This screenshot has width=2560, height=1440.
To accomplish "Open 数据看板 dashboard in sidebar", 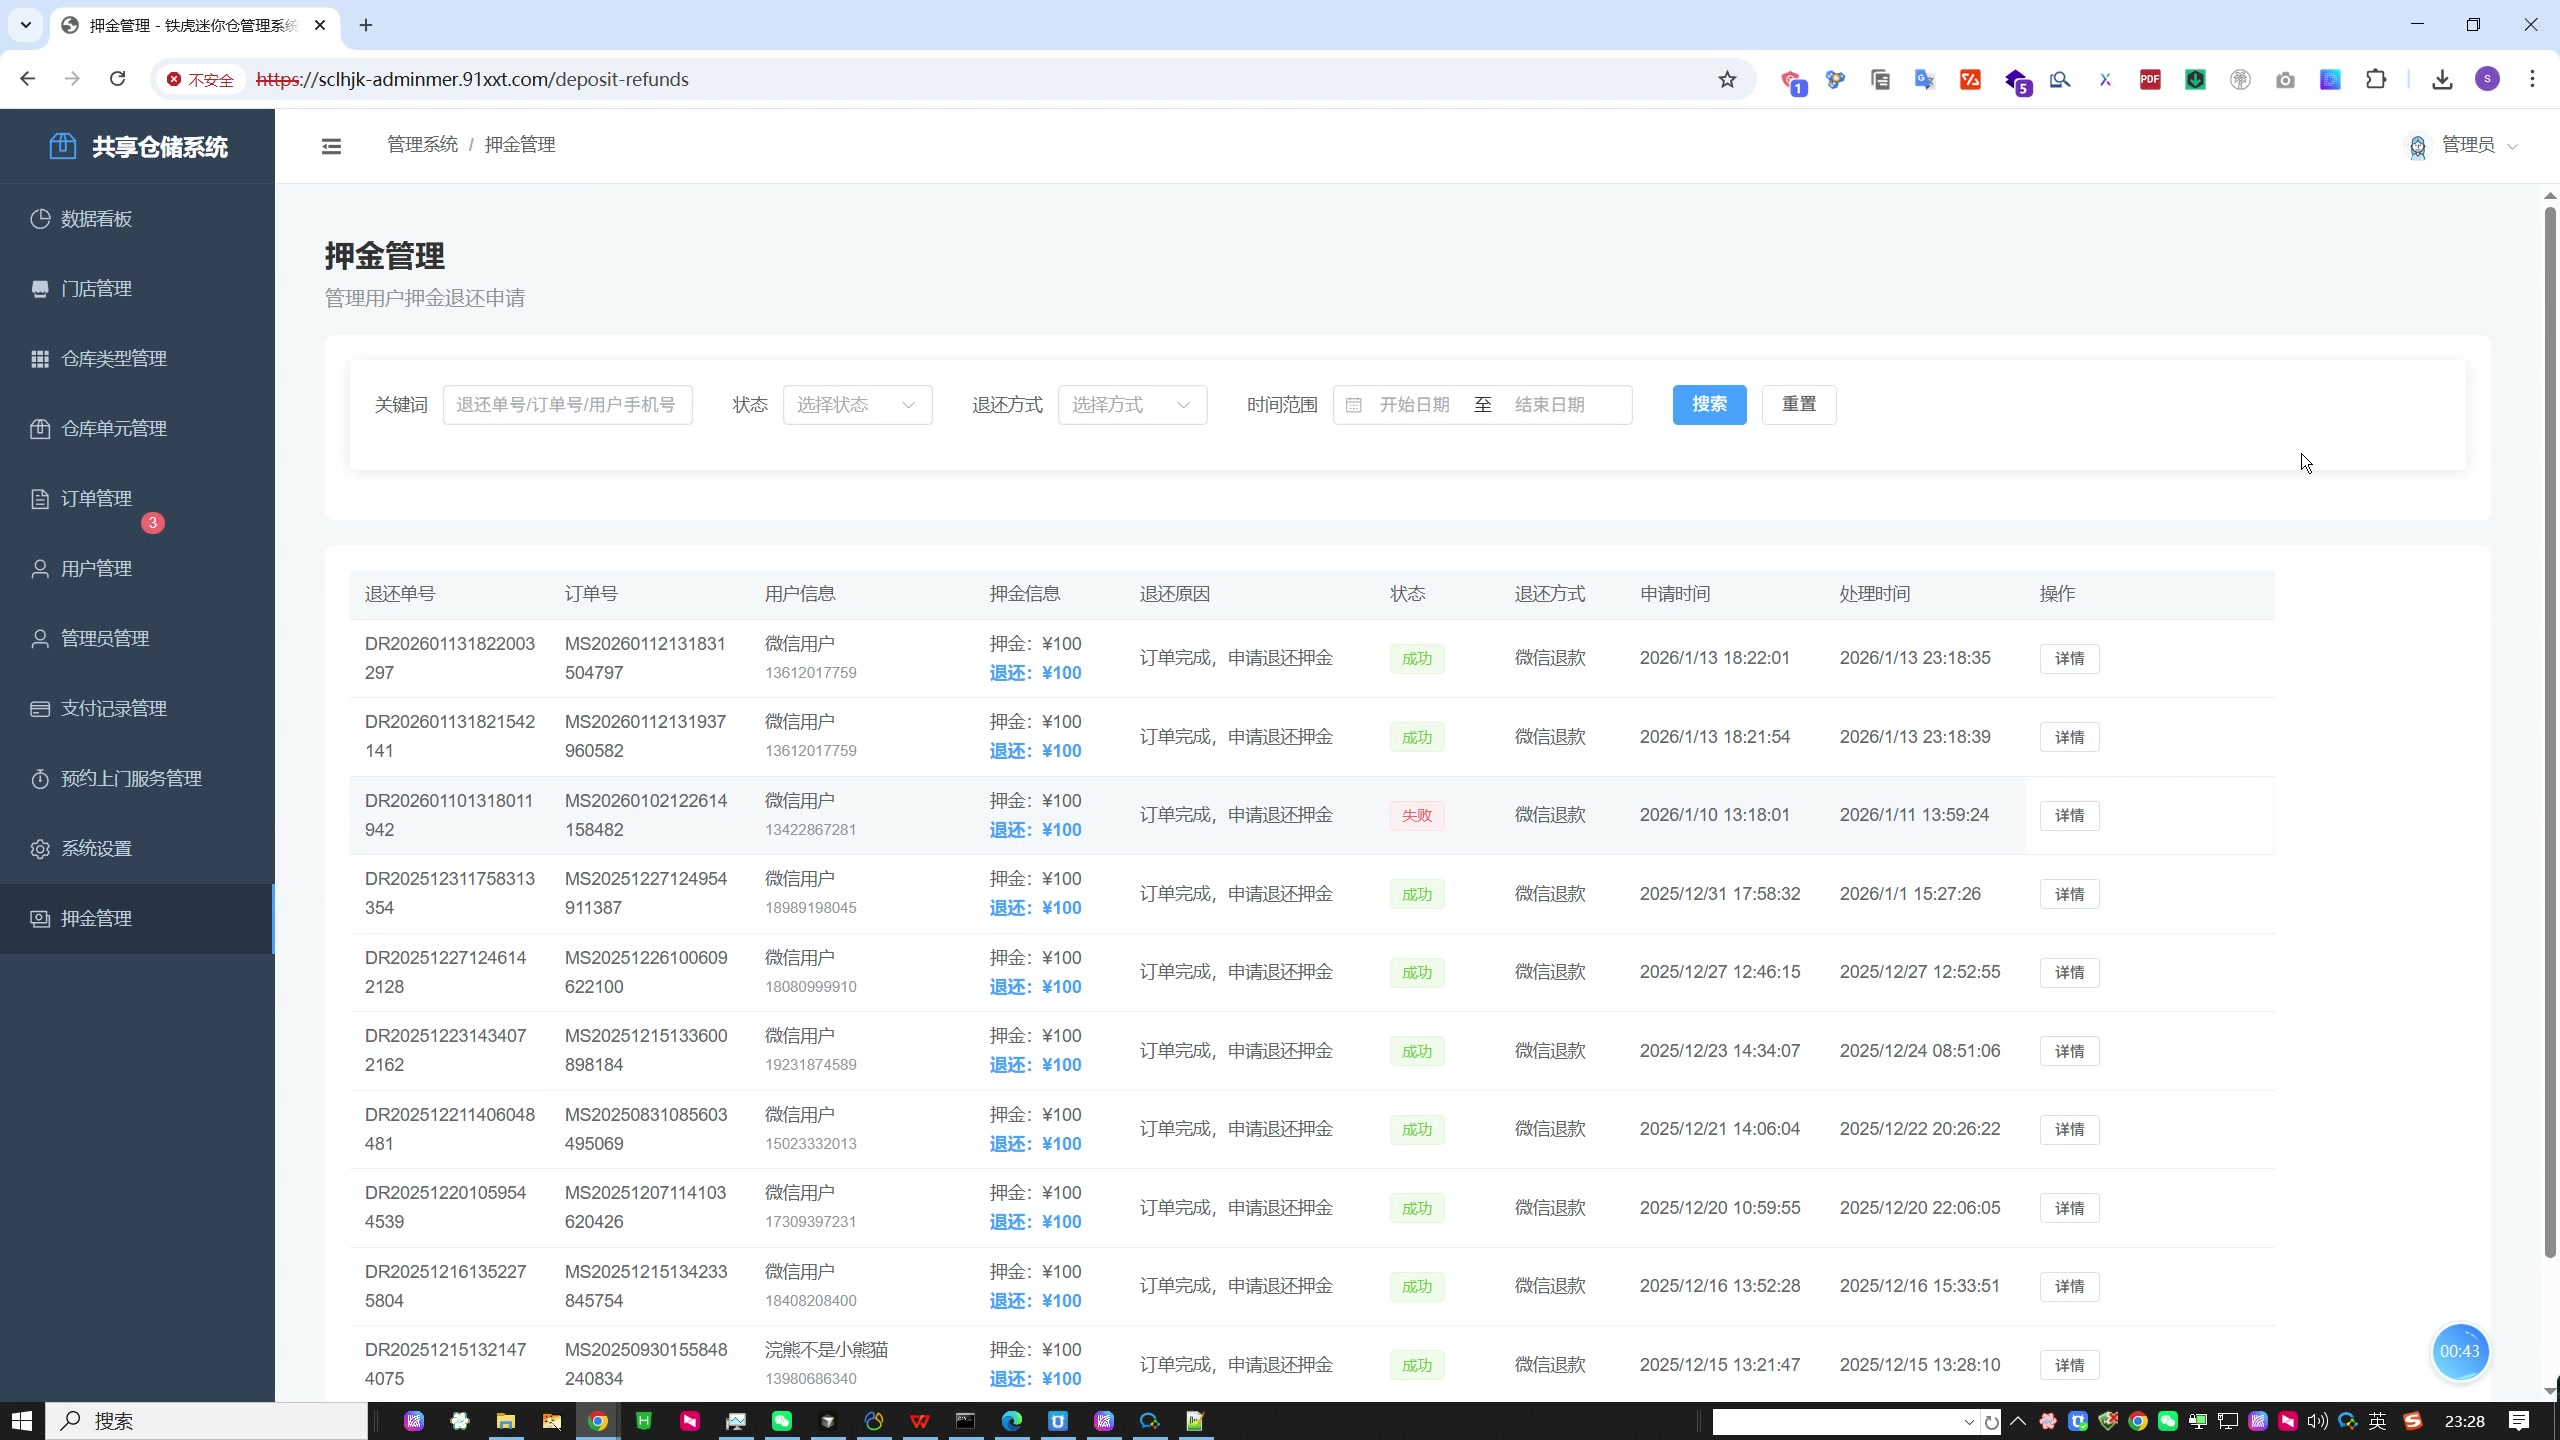I will (x=96, y=219).
